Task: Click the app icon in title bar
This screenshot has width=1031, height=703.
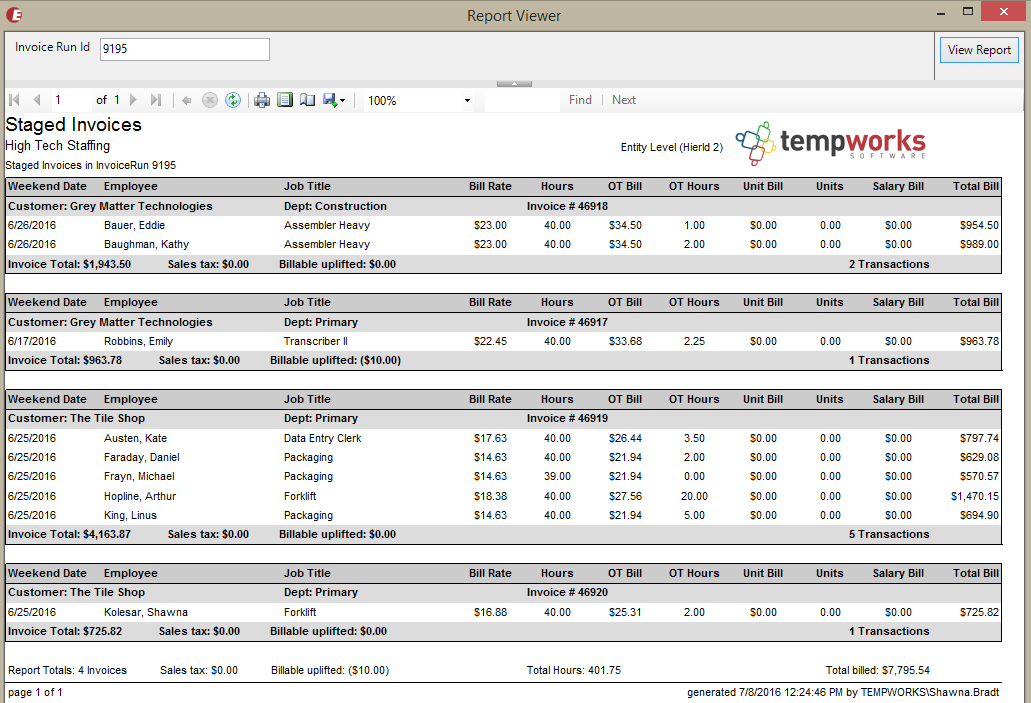Action: 15,15
